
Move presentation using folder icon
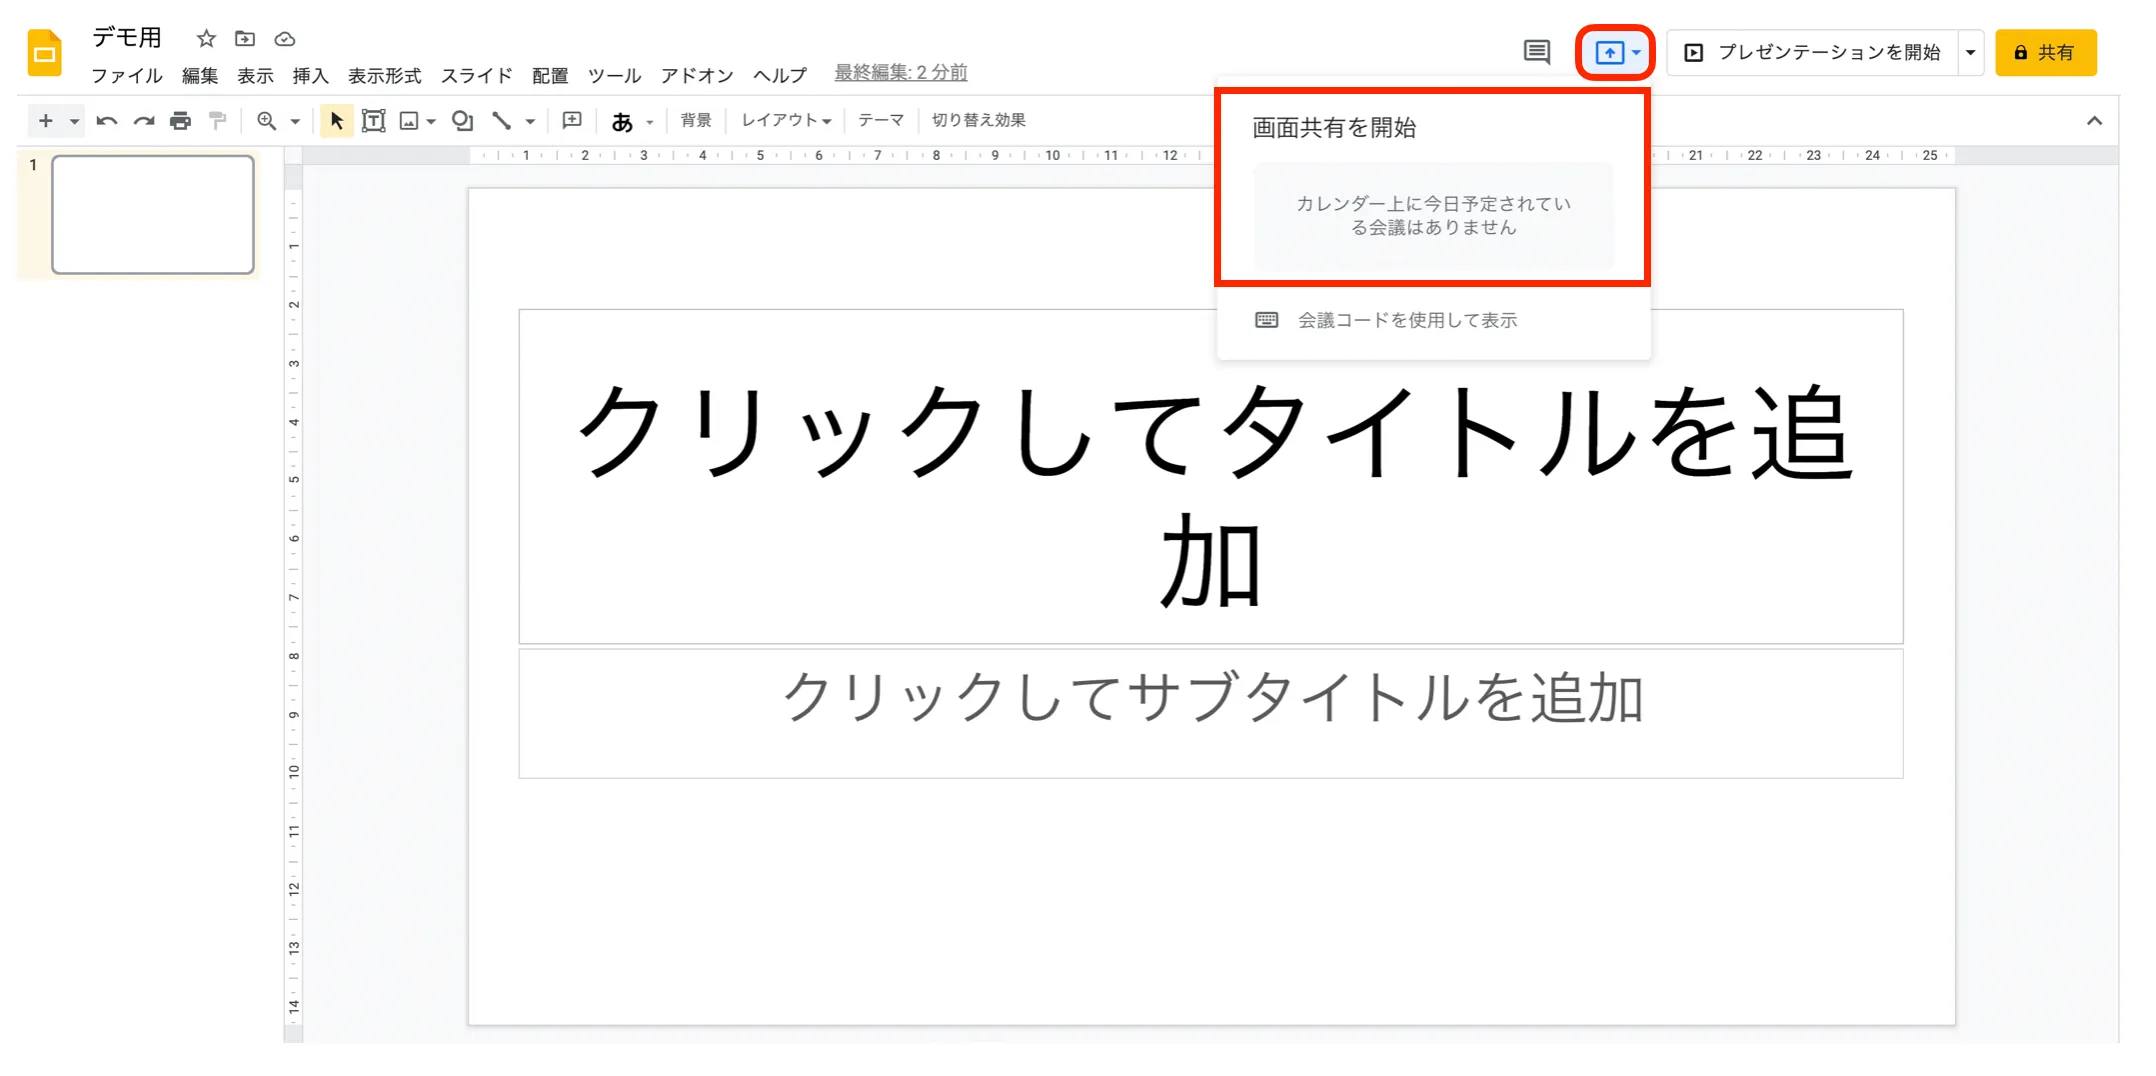(245, 39)
